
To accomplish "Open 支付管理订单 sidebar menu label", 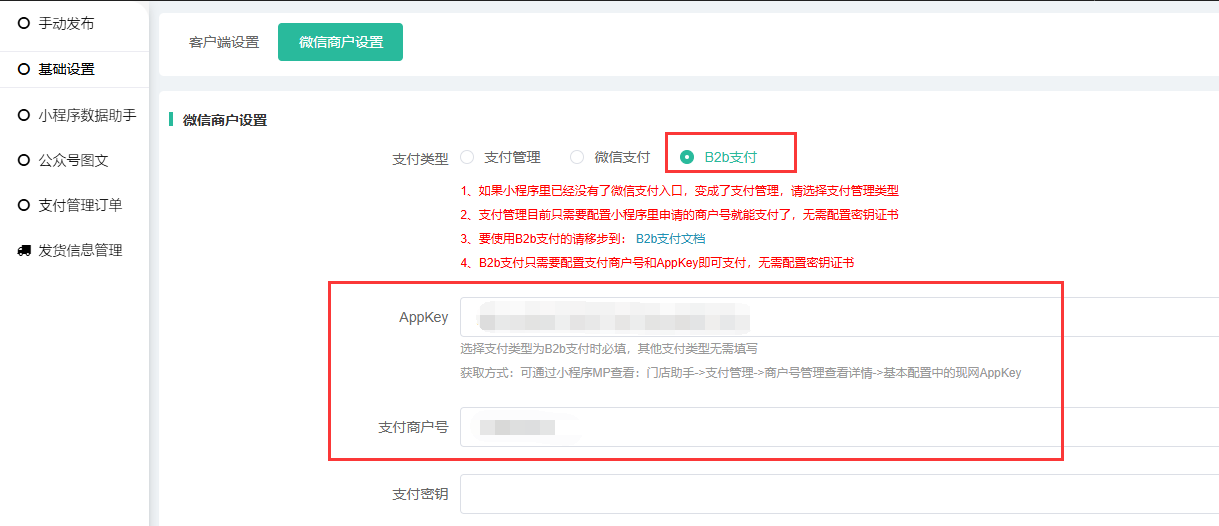I will 80,205.
